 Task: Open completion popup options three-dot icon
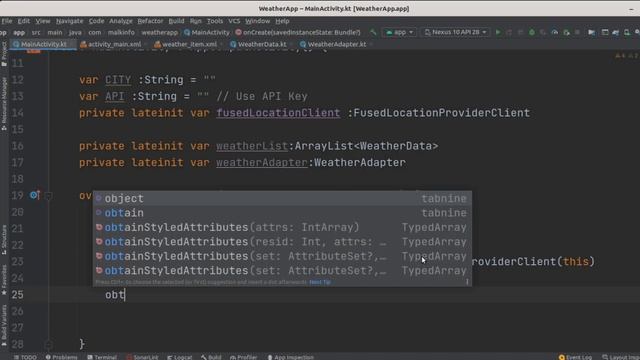point(467,282)
